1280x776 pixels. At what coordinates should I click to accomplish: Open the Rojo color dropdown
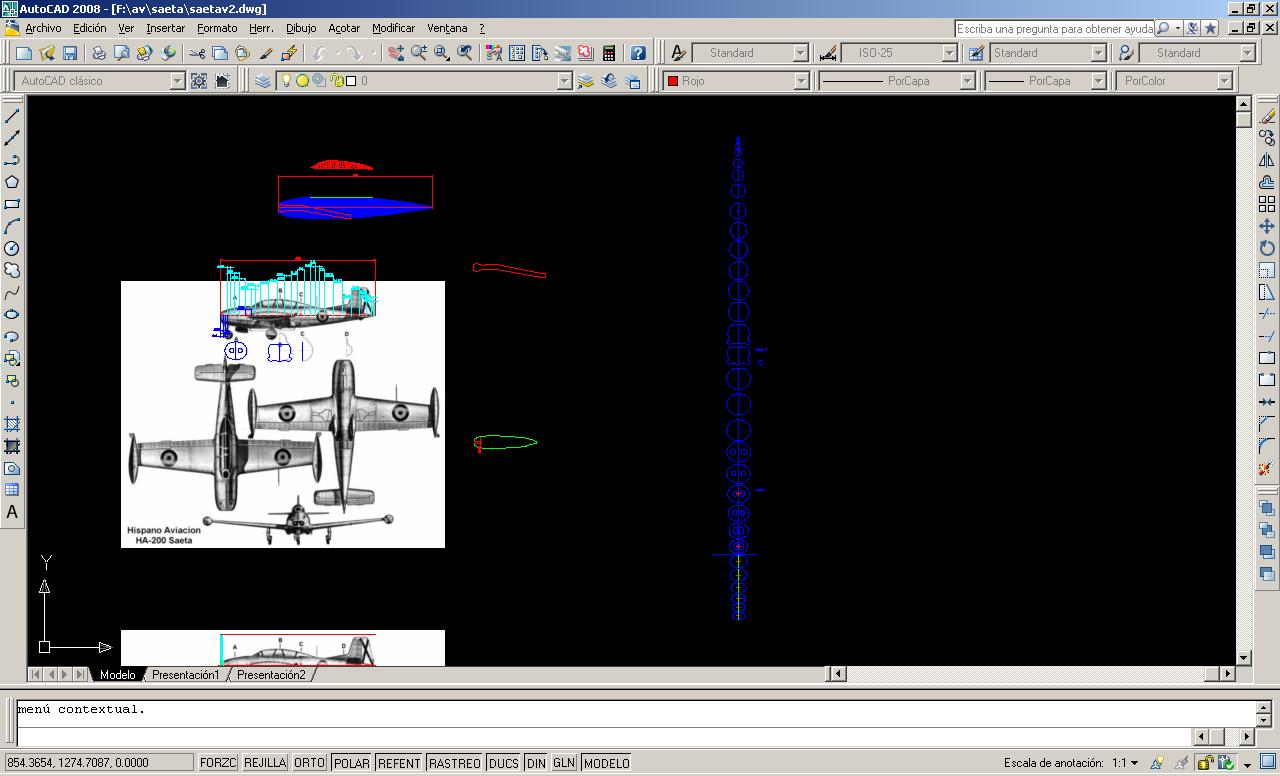(801, 81)
